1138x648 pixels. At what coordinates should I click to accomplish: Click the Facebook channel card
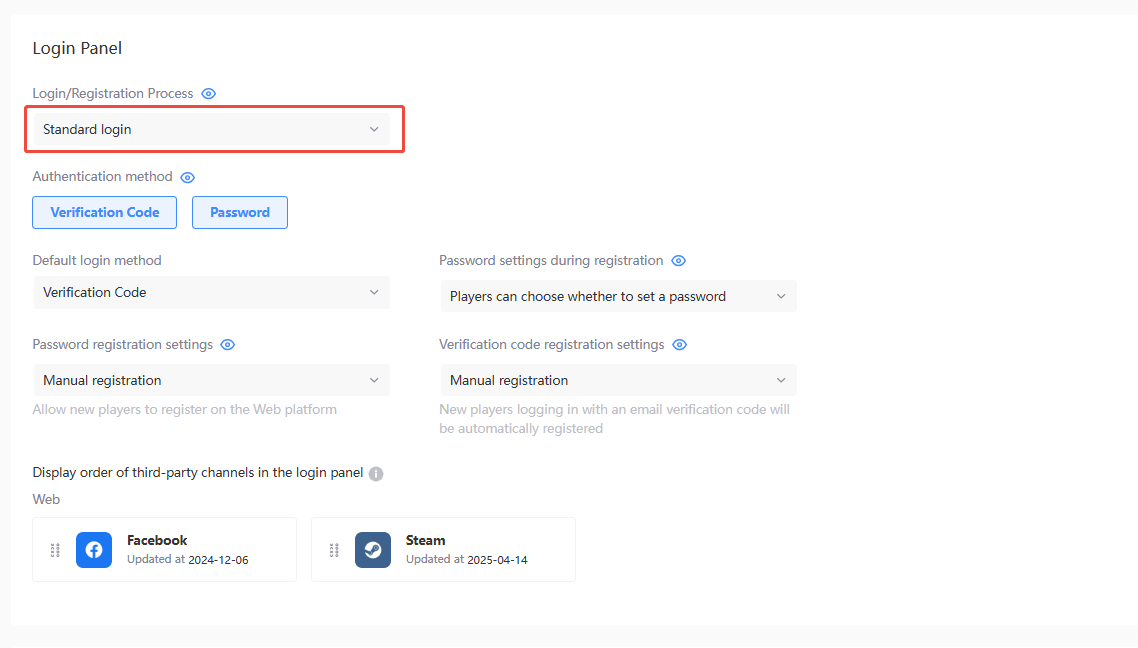coord(165,549)
